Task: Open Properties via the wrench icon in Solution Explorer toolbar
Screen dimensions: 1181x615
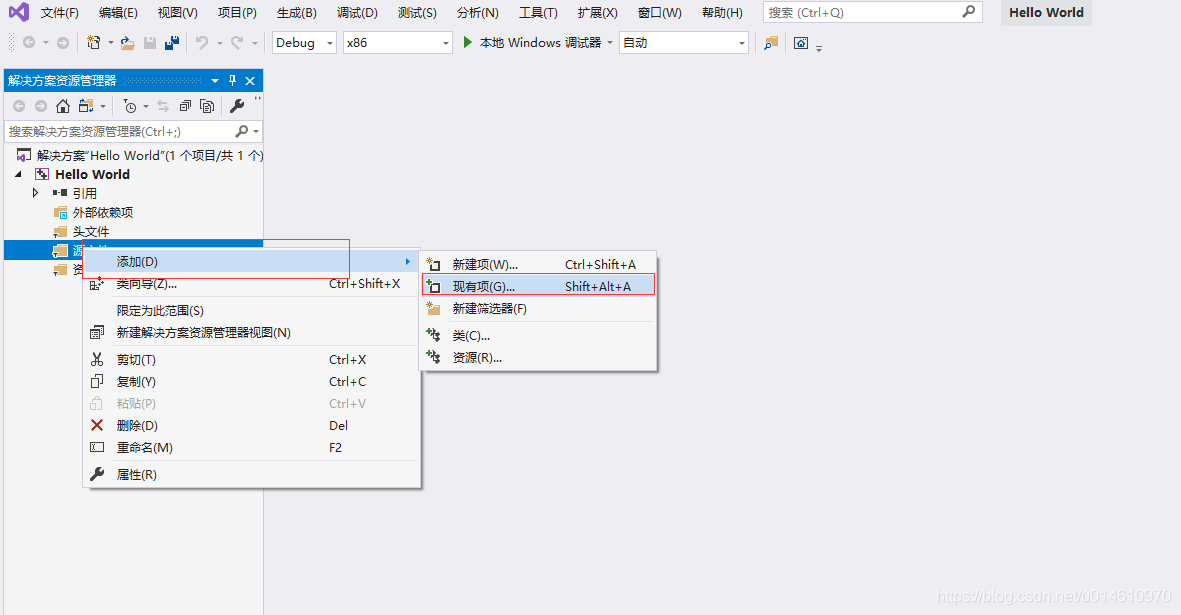Action: pos(237,106)
